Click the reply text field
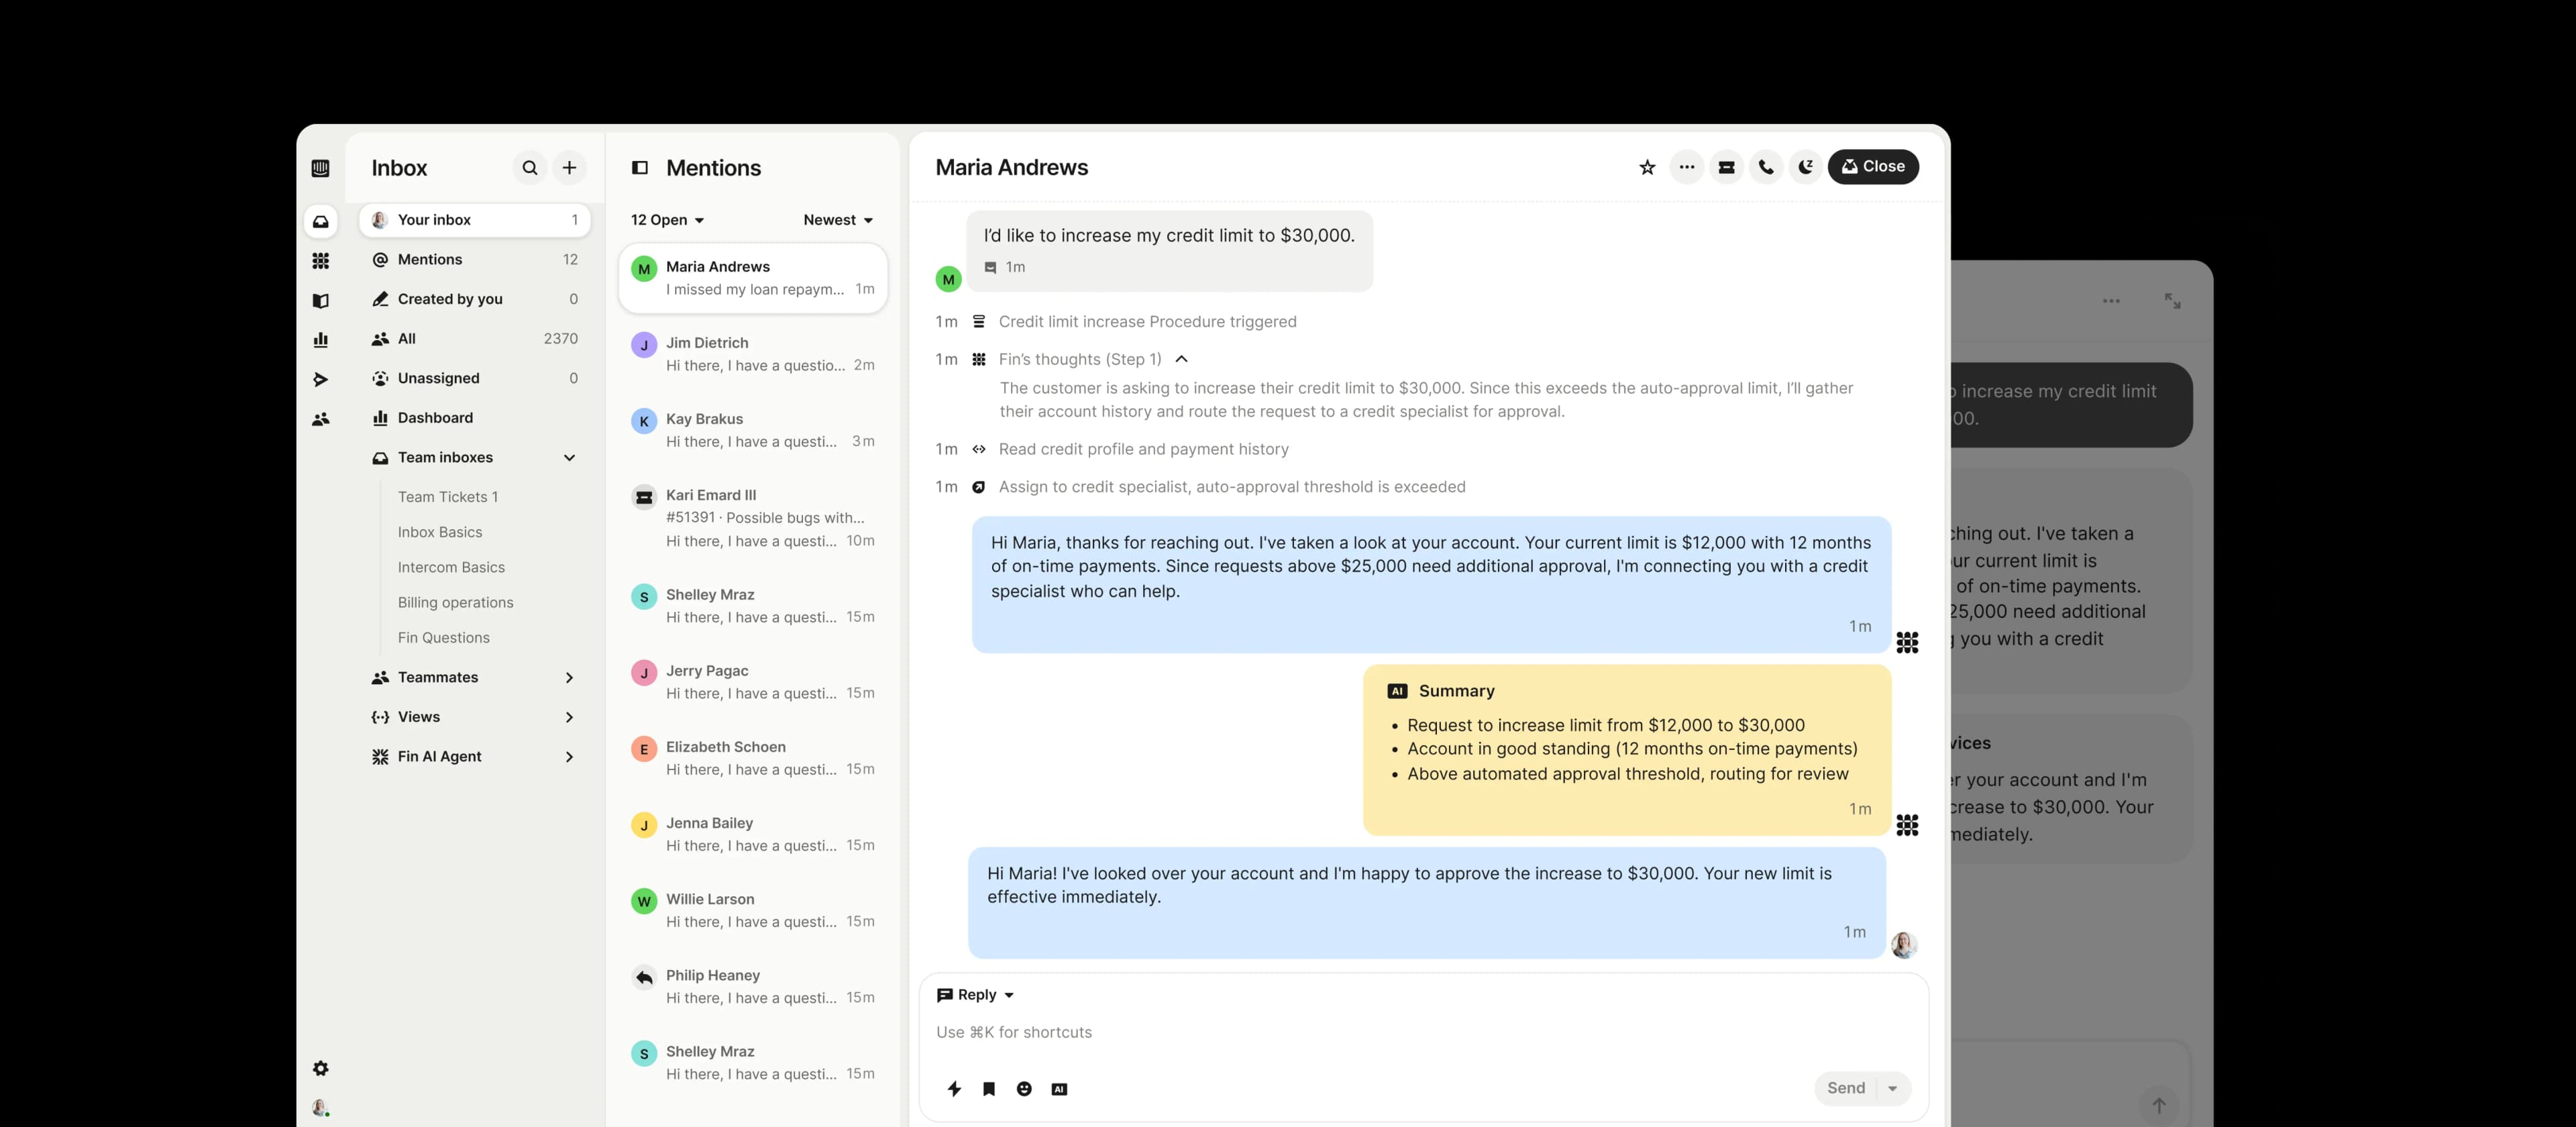The image size is (2576, 1127). (1422, 1033)
